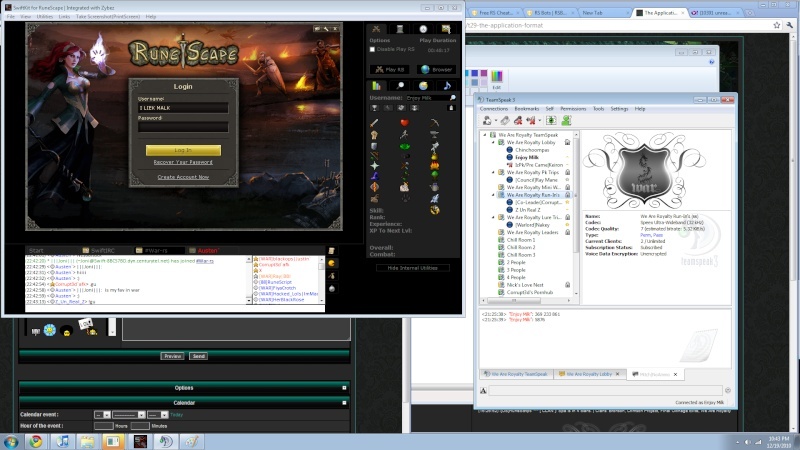800x450 pixels.
Task: Click TeamSpeak mute speakers toolbar icon
Action: (x=531, y=121)
